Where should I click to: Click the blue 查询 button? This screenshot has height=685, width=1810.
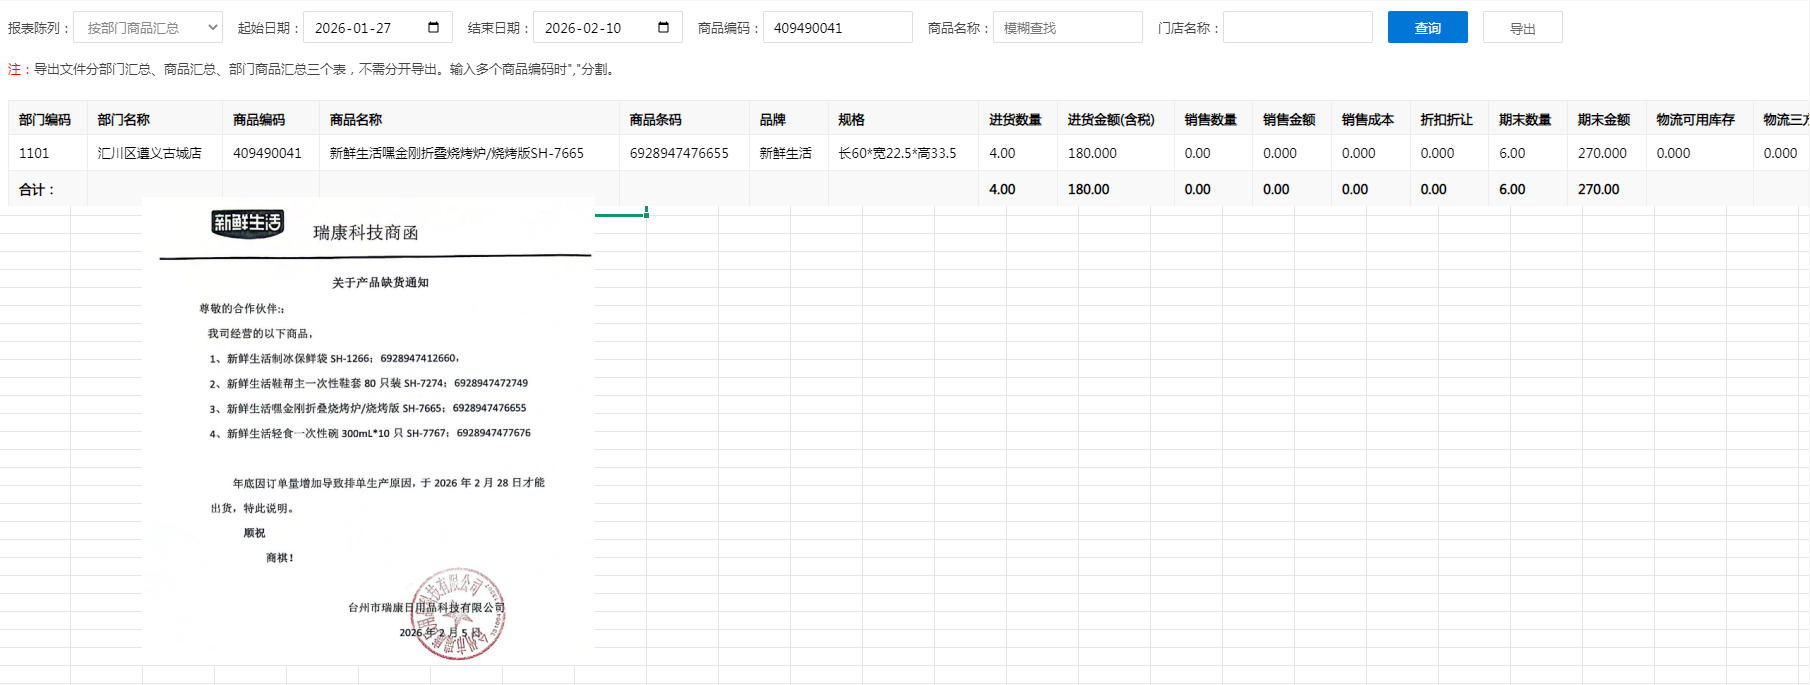pyautogui.click(x=1427, y=27)
